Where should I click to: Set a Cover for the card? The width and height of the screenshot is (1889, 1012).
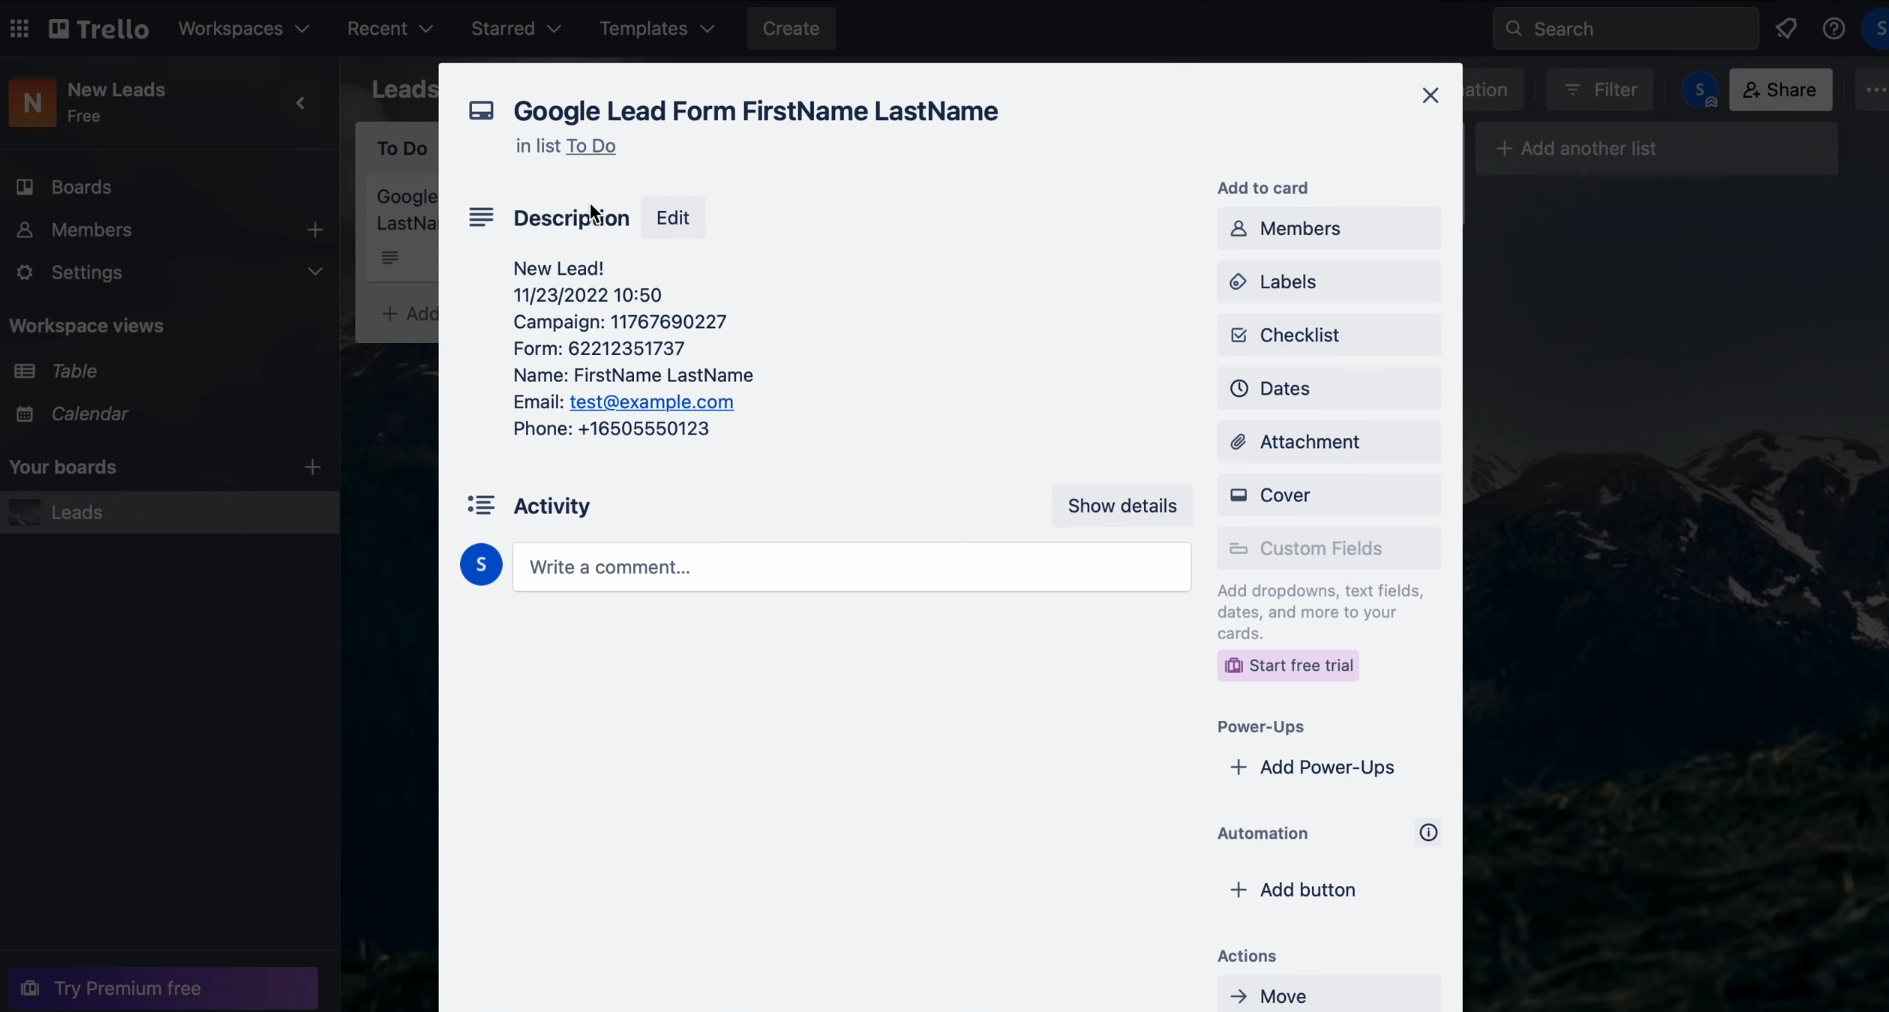[1329, 495]
